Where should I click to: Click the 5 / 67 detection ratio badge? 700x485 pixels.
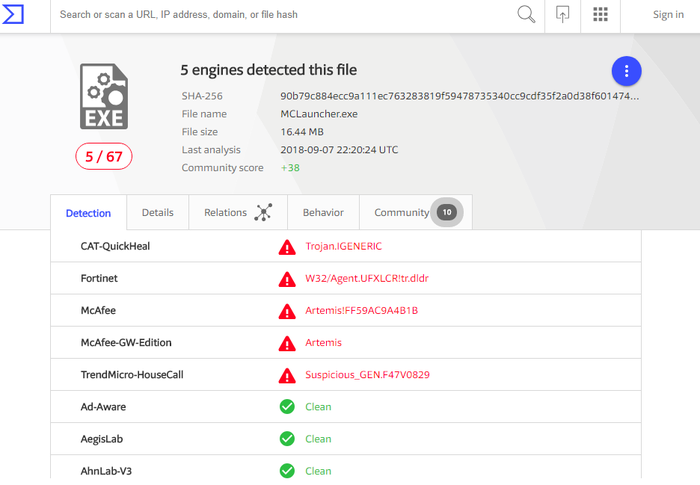[x=104, y=156]
